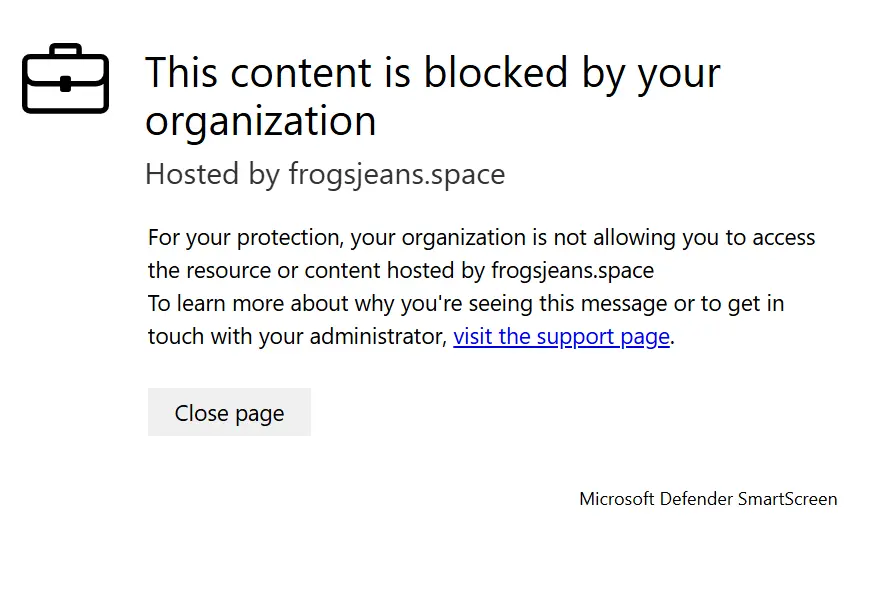
Task: Click the Microsoft Defender SmartScreen label
Action: (708, 499)
